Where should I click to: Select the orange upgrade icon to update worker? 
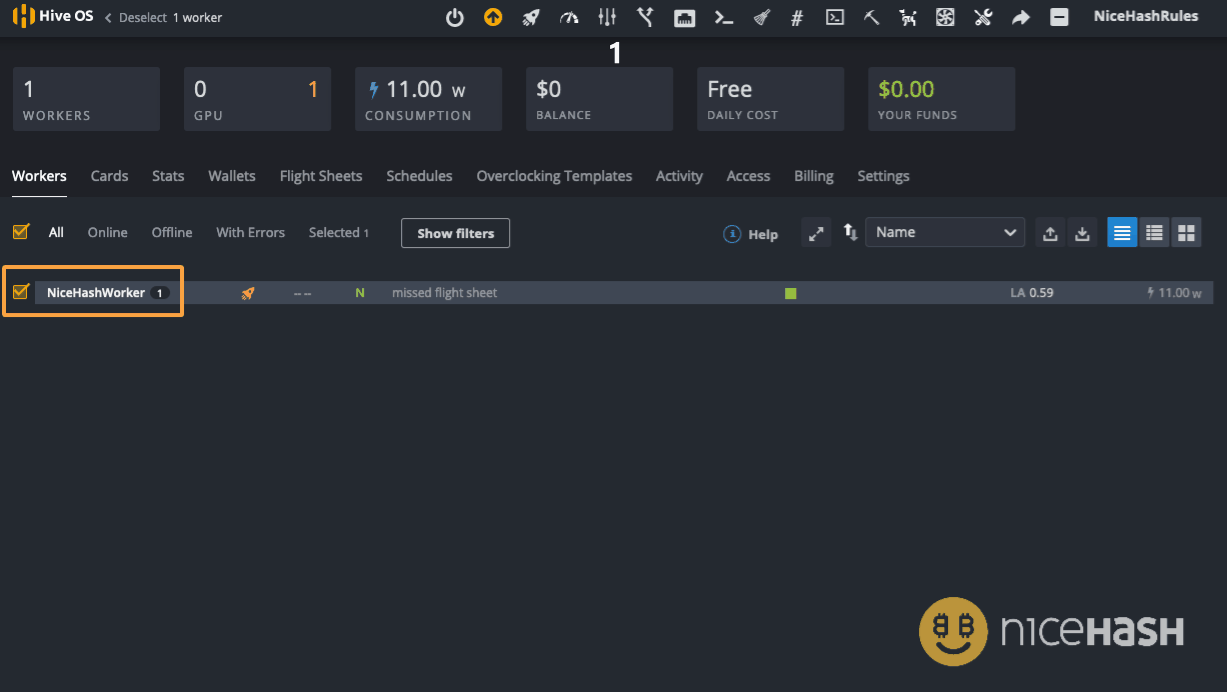tap(493, 16)
